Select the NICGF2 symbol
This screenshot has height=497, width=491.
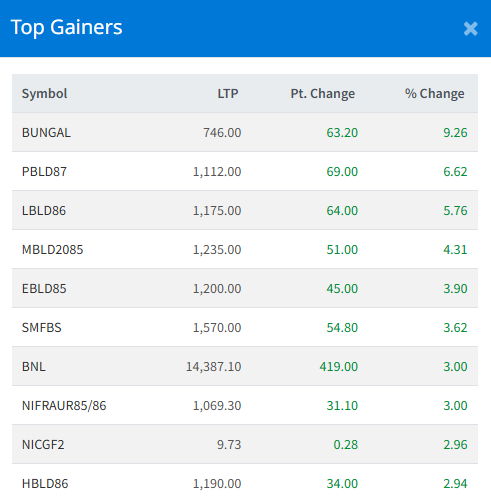click(43, 445)
